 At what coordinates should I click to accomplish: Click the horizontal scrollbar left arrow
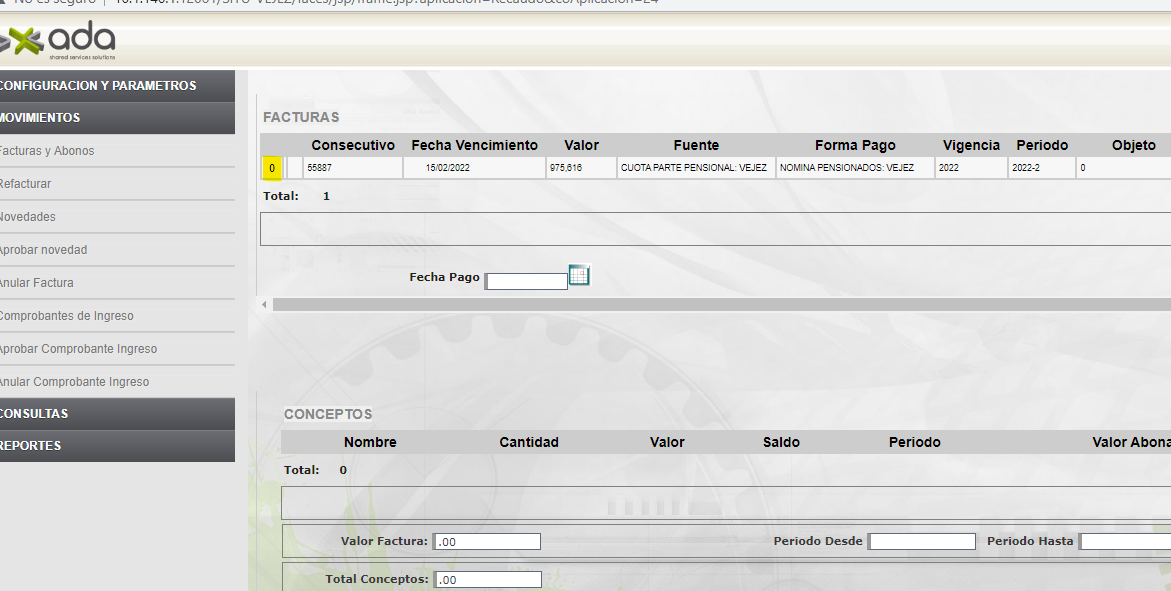pyautogui.click(x=264, y=304)
